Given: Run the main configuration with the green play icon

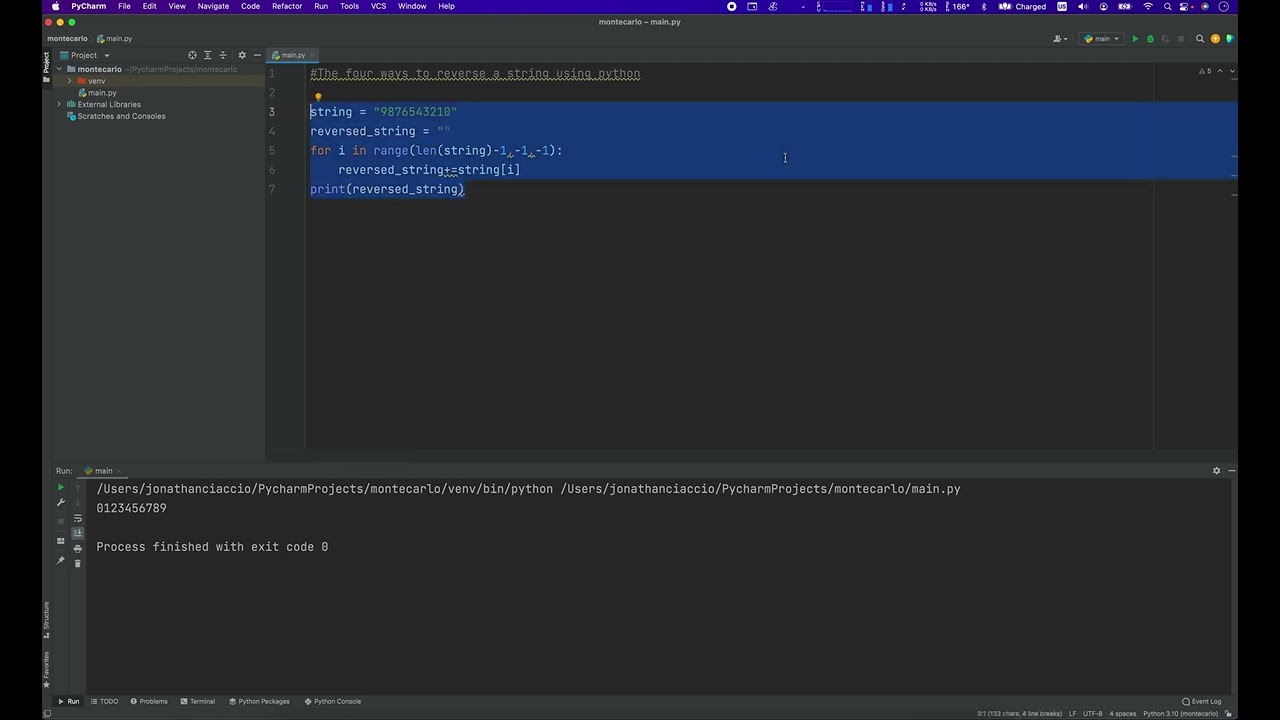Looking at the screenshot, I should pyautogui.click(x=1135, y=39).
